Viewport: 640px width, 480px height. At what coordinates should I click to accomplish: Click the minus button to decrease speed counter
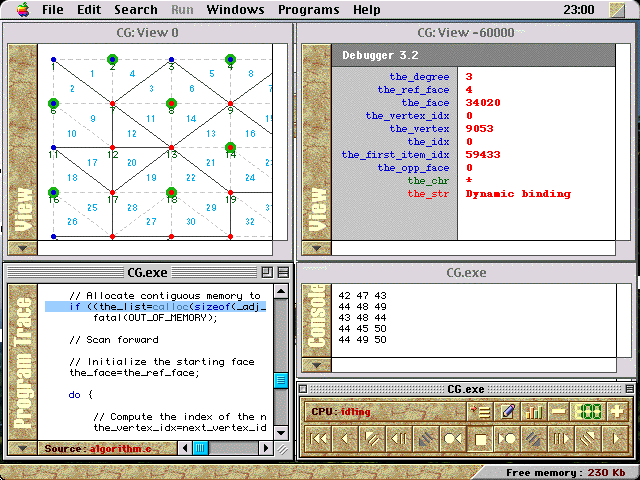pos(558,411)
